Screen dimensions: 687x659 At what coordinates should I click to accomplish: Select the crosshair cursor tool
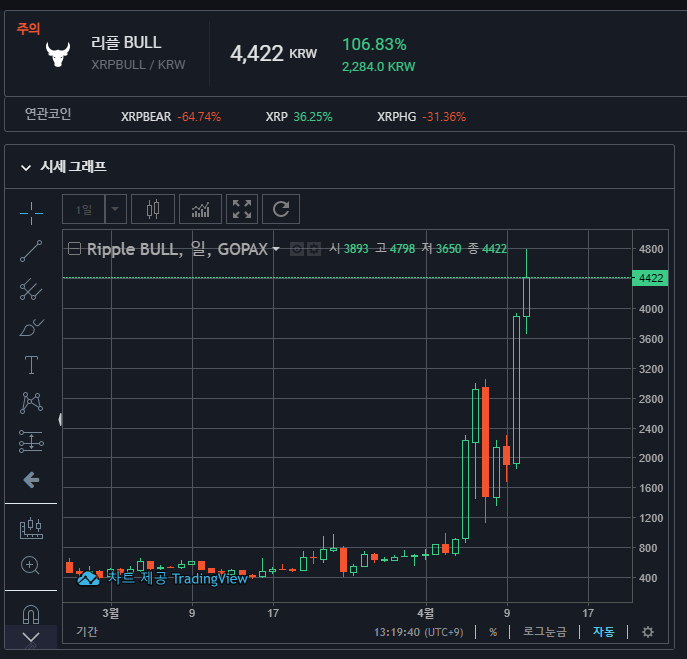31,213
